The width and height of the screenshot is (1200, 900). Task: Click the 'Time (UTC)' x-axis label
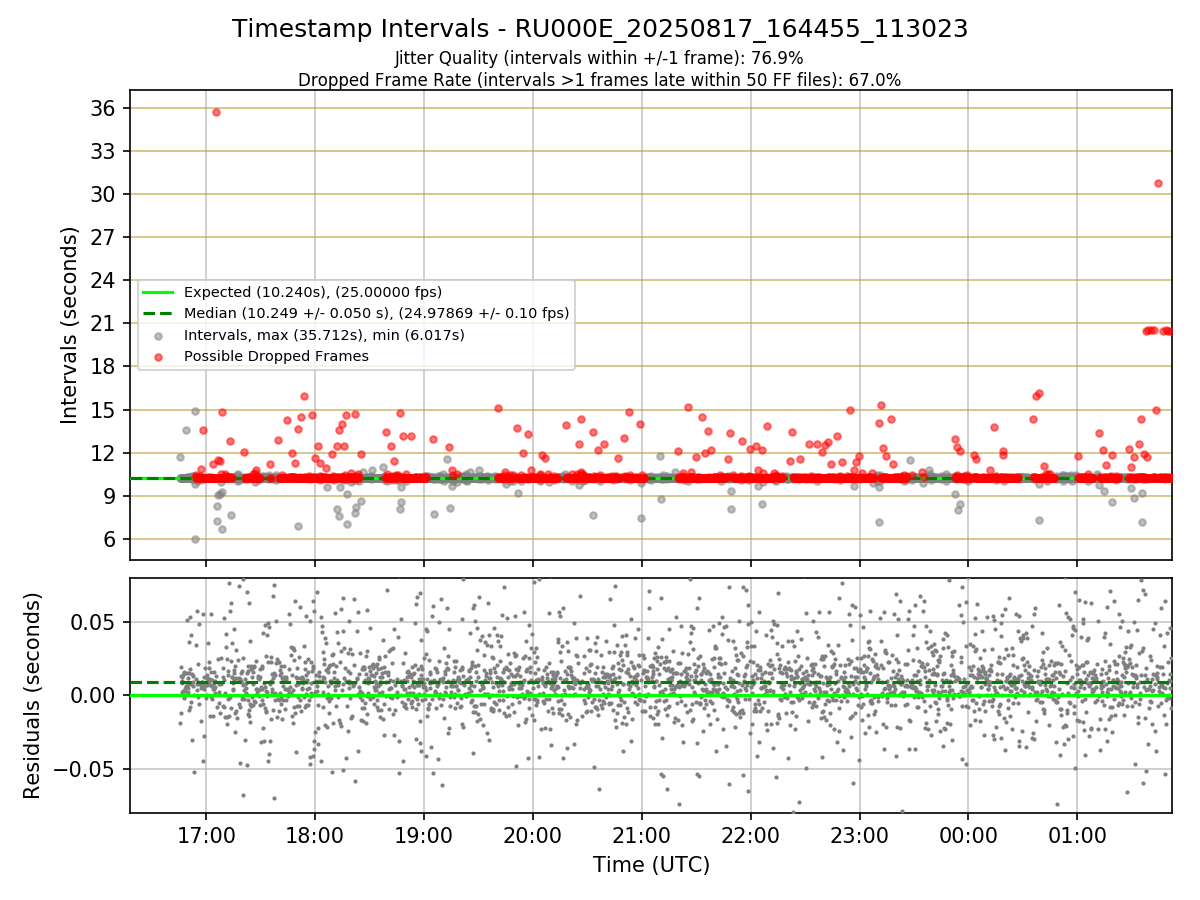(x=651, y=864)
